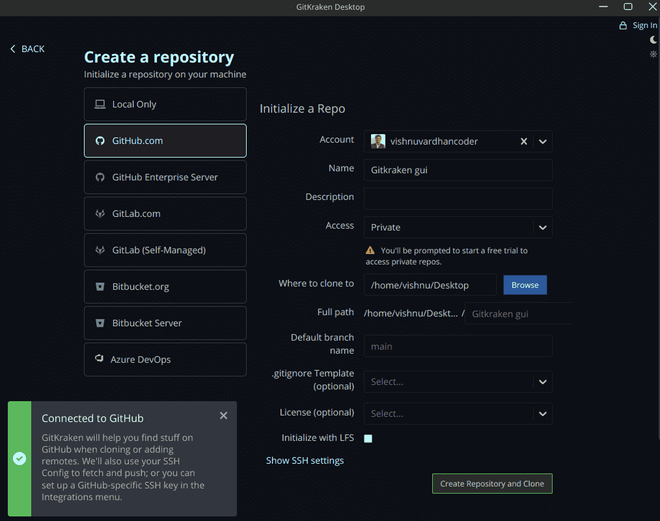Dismiss the Connected to GitHub notification
660x521 pixels.
pyautogui.click(x=223, y=415)
